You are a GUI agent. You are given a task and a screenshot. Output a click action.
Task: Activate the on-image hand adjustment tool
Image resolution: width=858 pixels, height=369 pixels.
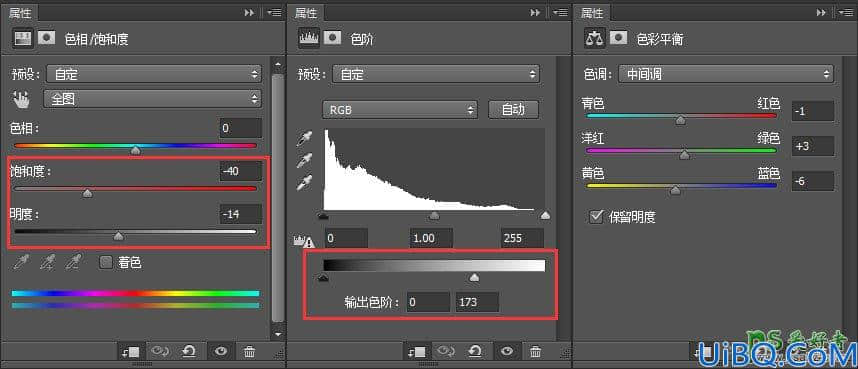[x=22, y=99]
